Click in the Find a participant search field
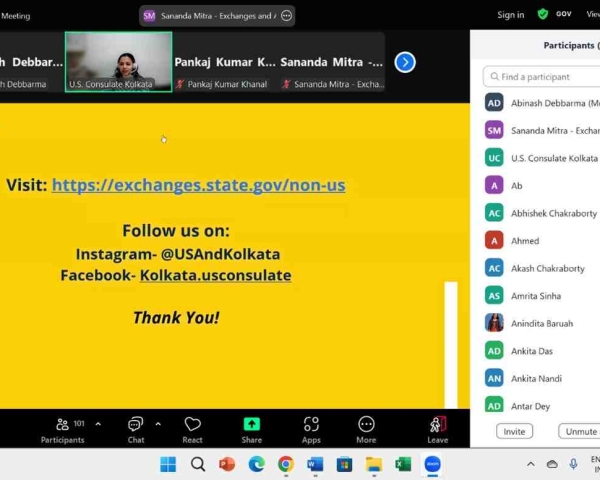This screenshot has height=480, width=600. [x=545, y=77]
